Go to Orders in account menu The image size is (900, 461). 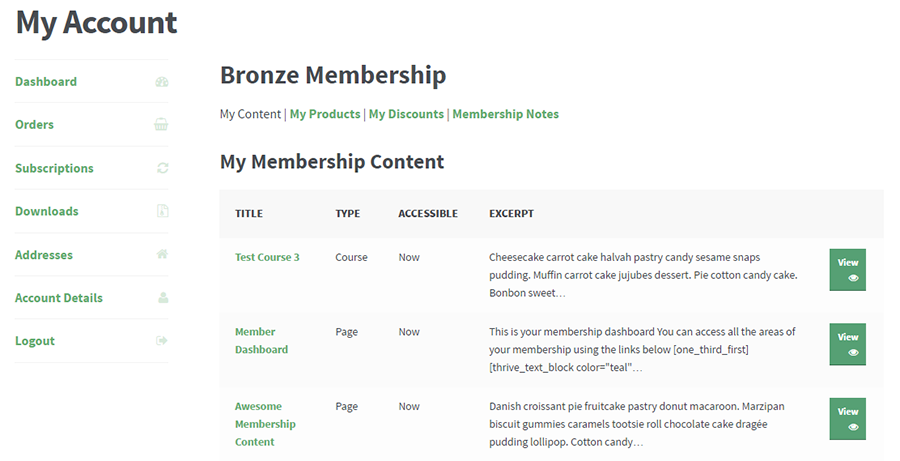(34, 125)
